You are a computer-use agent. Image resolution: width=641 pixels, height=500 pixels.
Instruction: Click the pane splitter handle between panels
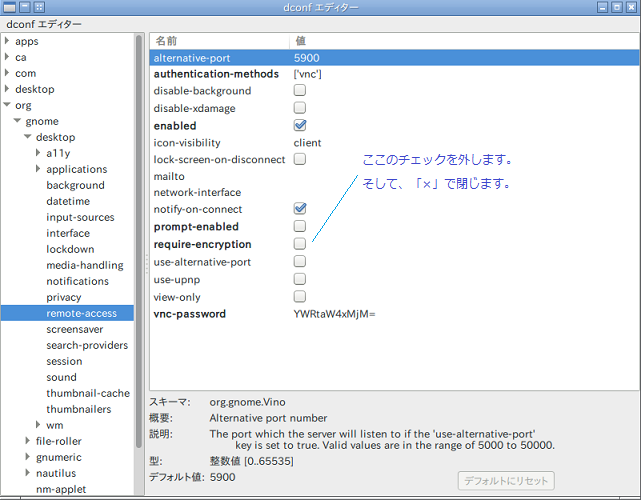[x=146, y=264]
